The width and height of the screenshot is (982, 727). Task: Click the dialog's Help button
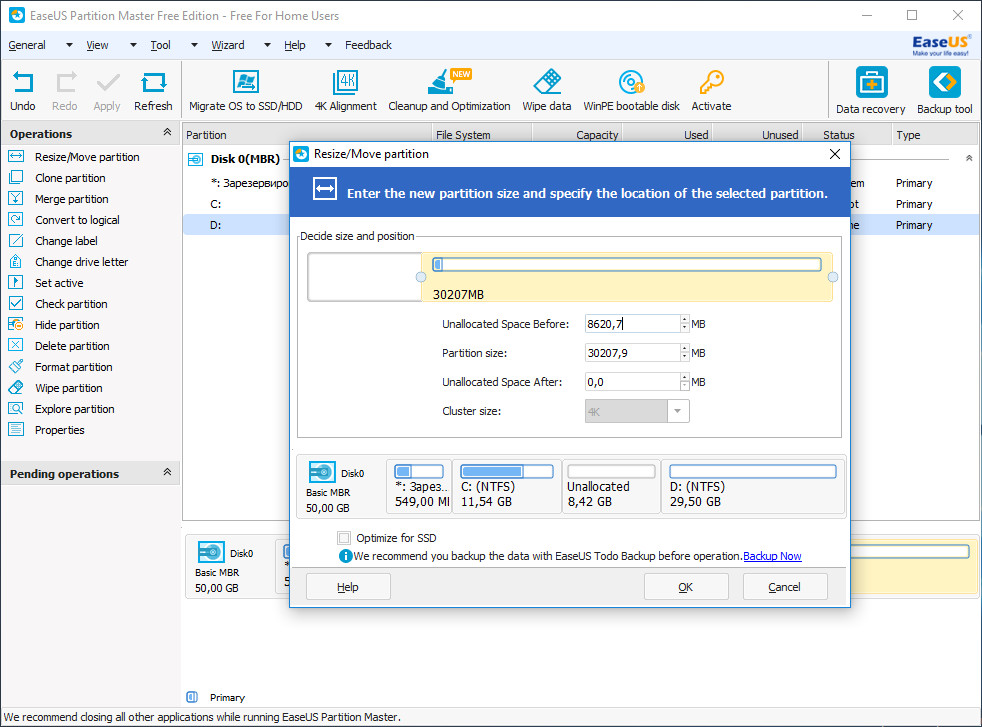[x=348, y=587]
